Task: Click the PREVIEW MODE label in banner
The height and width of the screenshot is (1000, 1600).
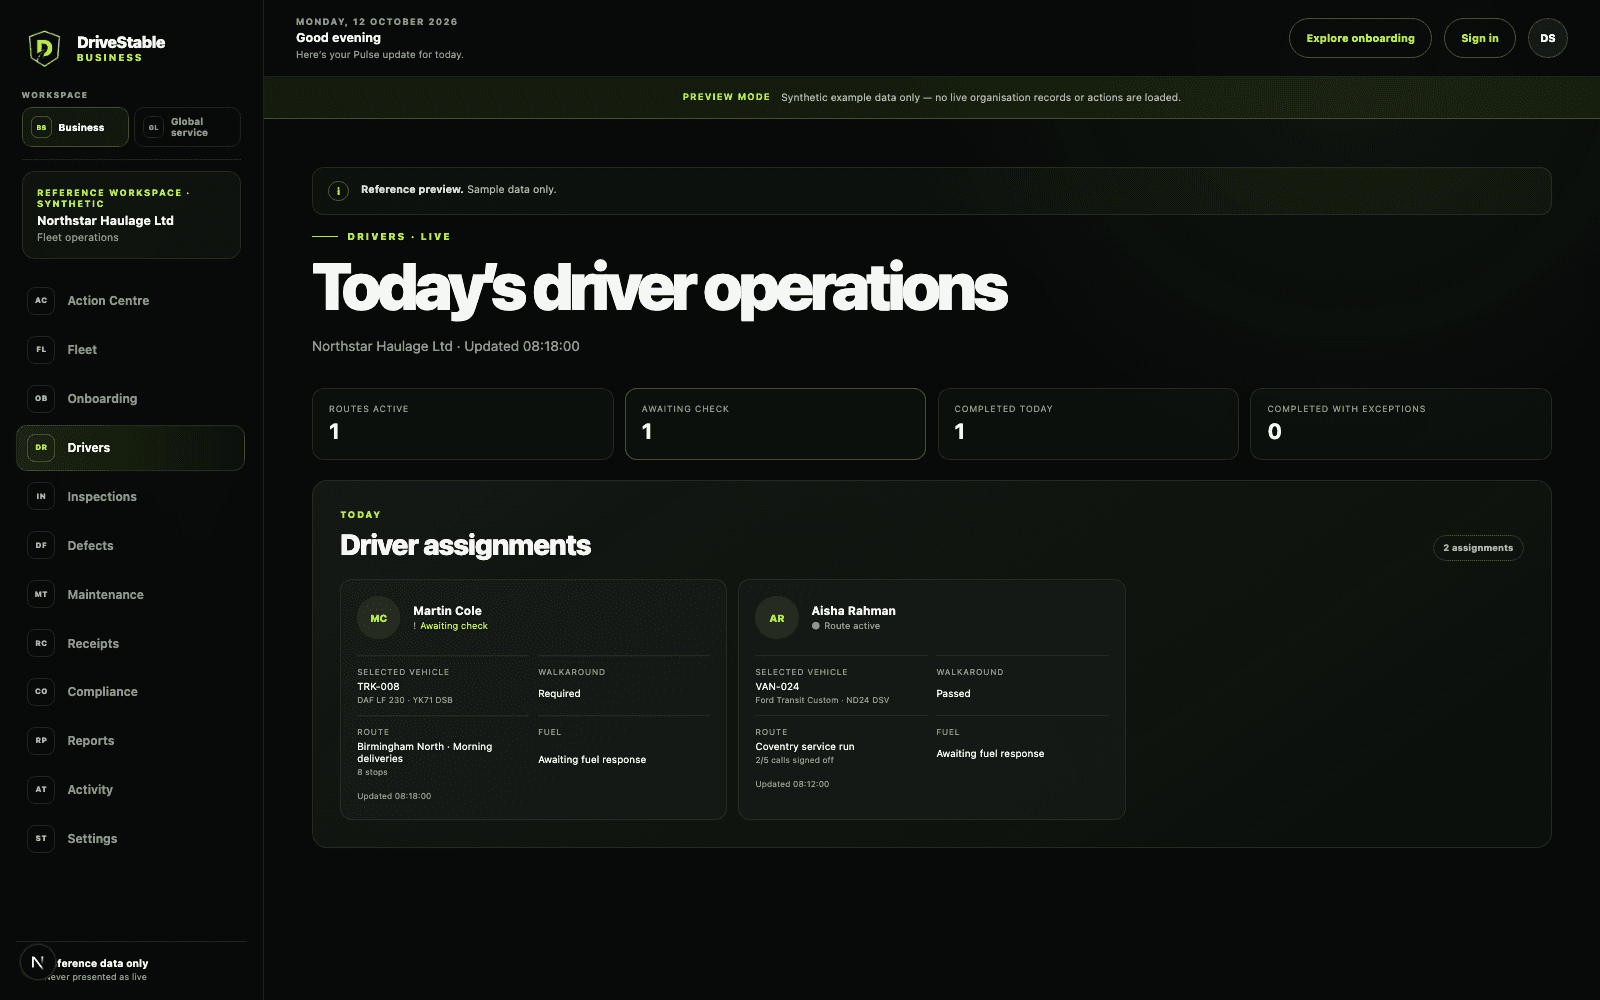Action: [x=726, y=97]
